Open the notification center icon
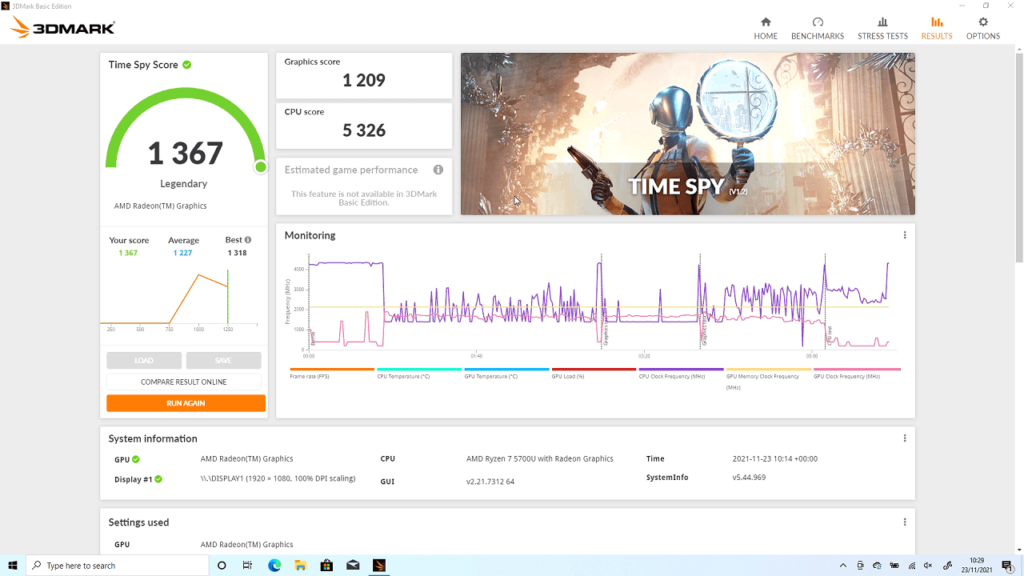 (1008, 566)
